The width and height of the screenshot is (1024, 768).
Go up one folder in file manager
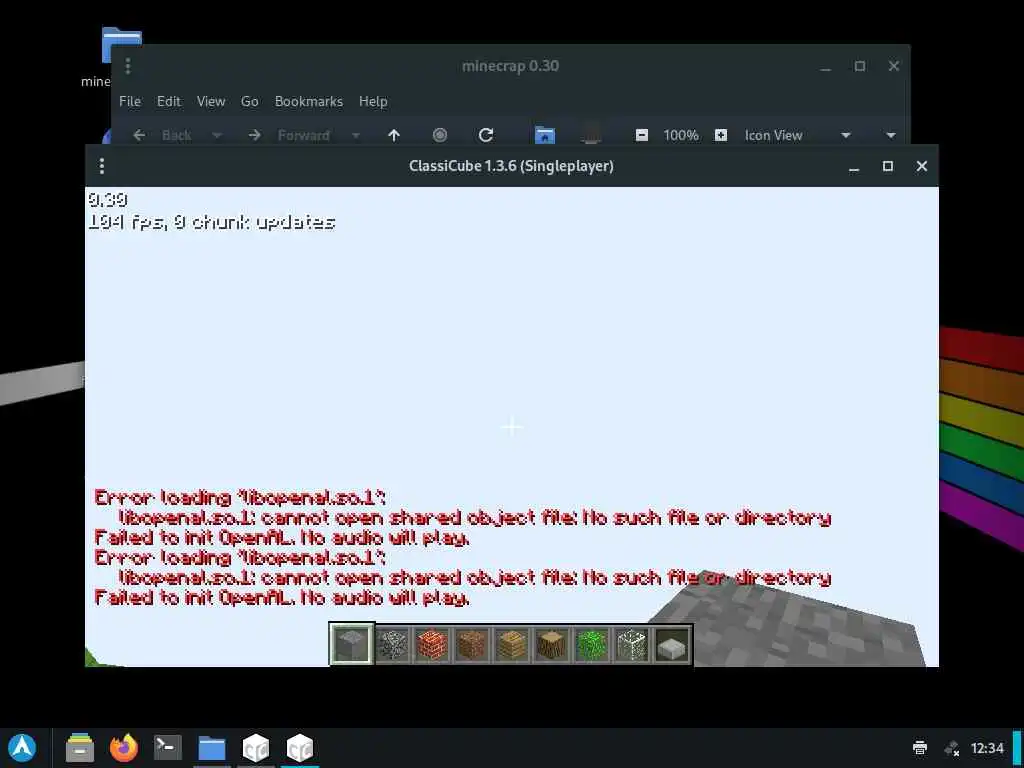pyautogui.click(x=394, y=135)
